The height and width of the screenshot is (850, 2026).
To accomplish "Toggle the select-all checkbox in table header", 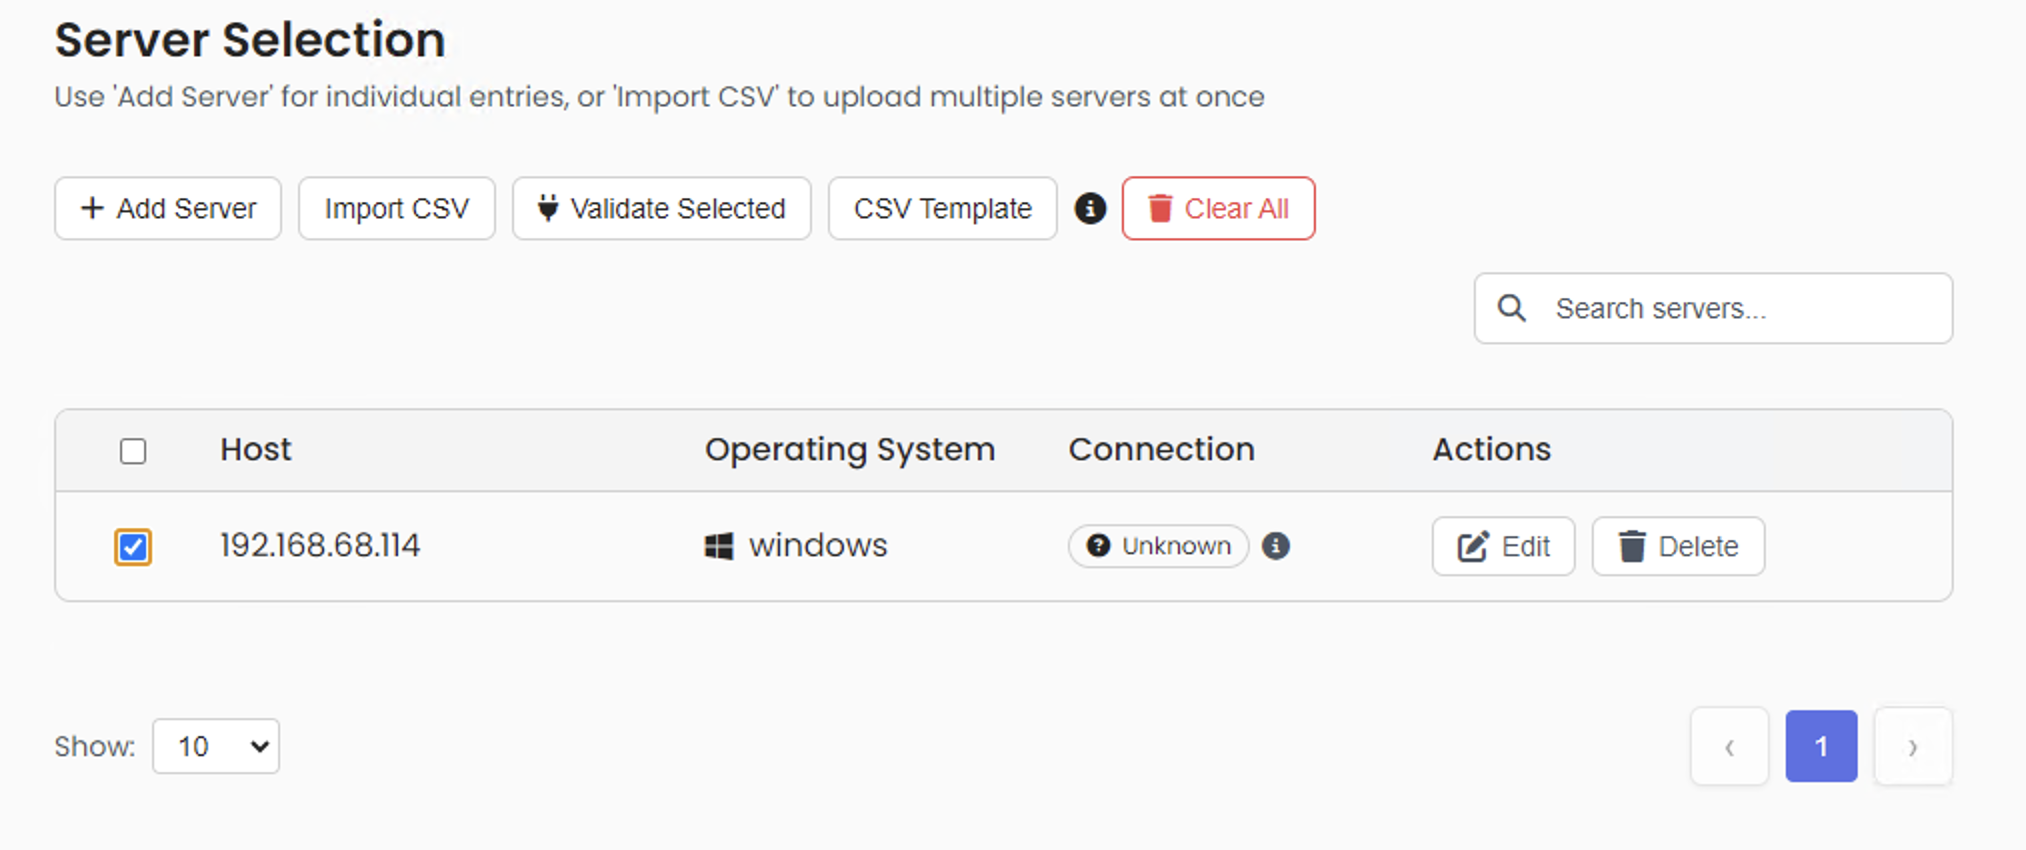I will tap(133, 451).
